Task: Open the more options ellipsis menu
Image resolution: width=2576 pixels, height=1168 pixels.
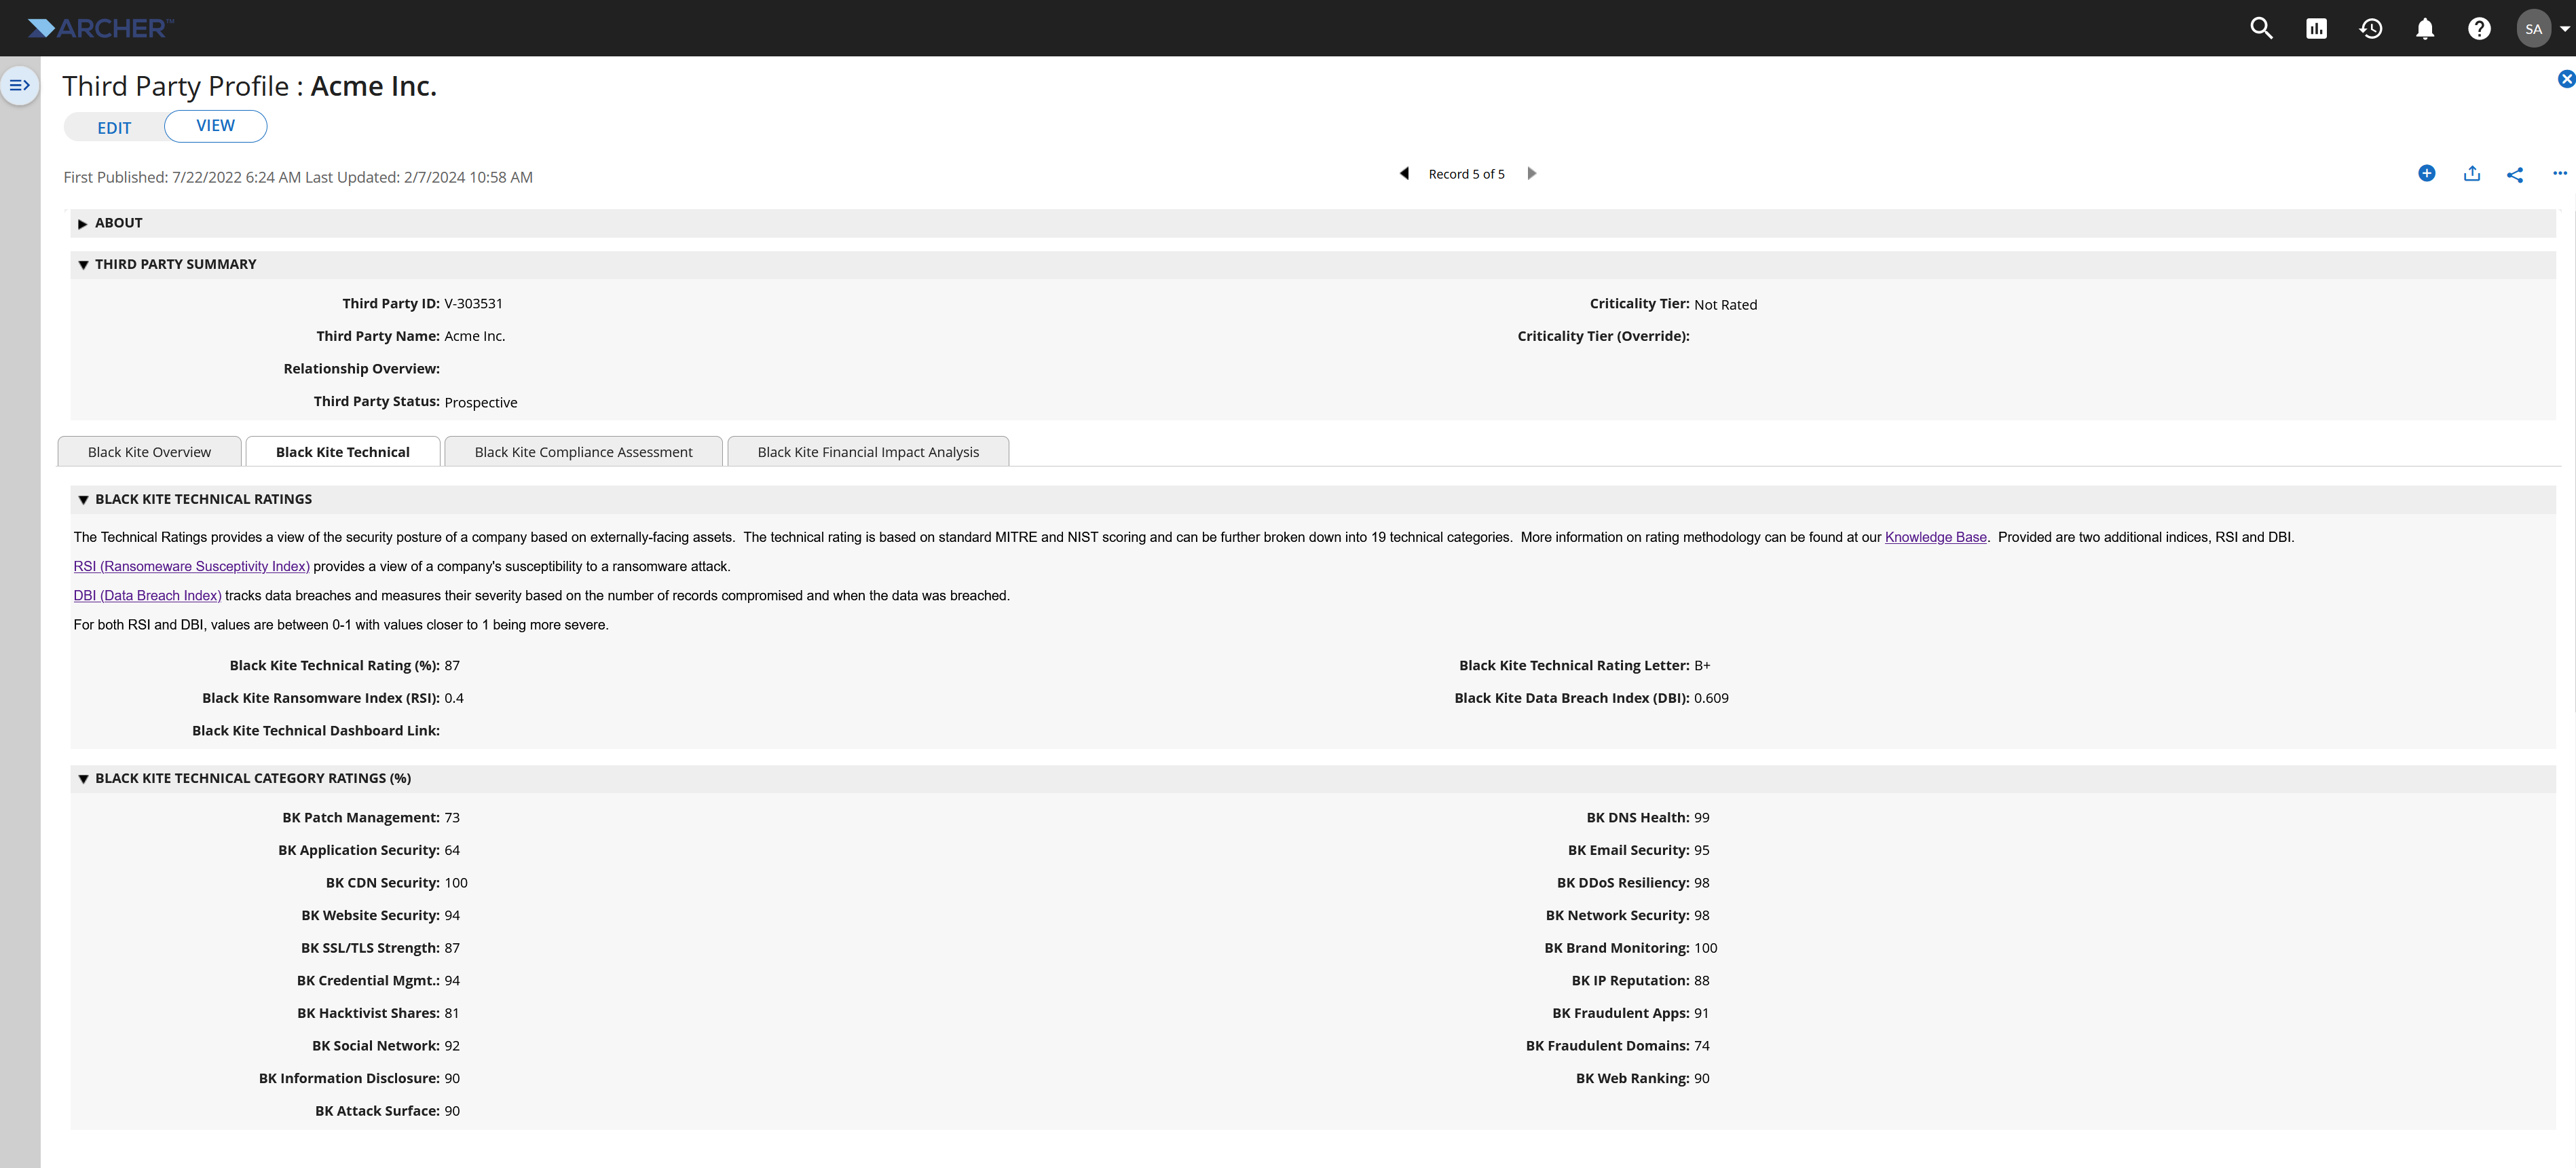Action: [x=2559, y=173]
